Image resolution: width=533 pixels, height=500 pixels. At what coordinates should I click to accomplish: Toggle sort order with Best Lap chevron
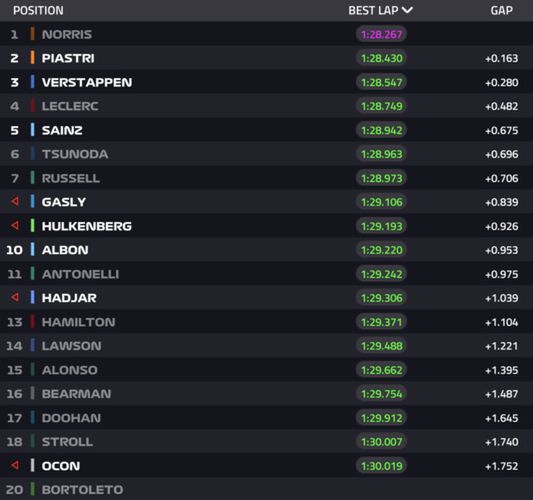(x=407, y=10)
